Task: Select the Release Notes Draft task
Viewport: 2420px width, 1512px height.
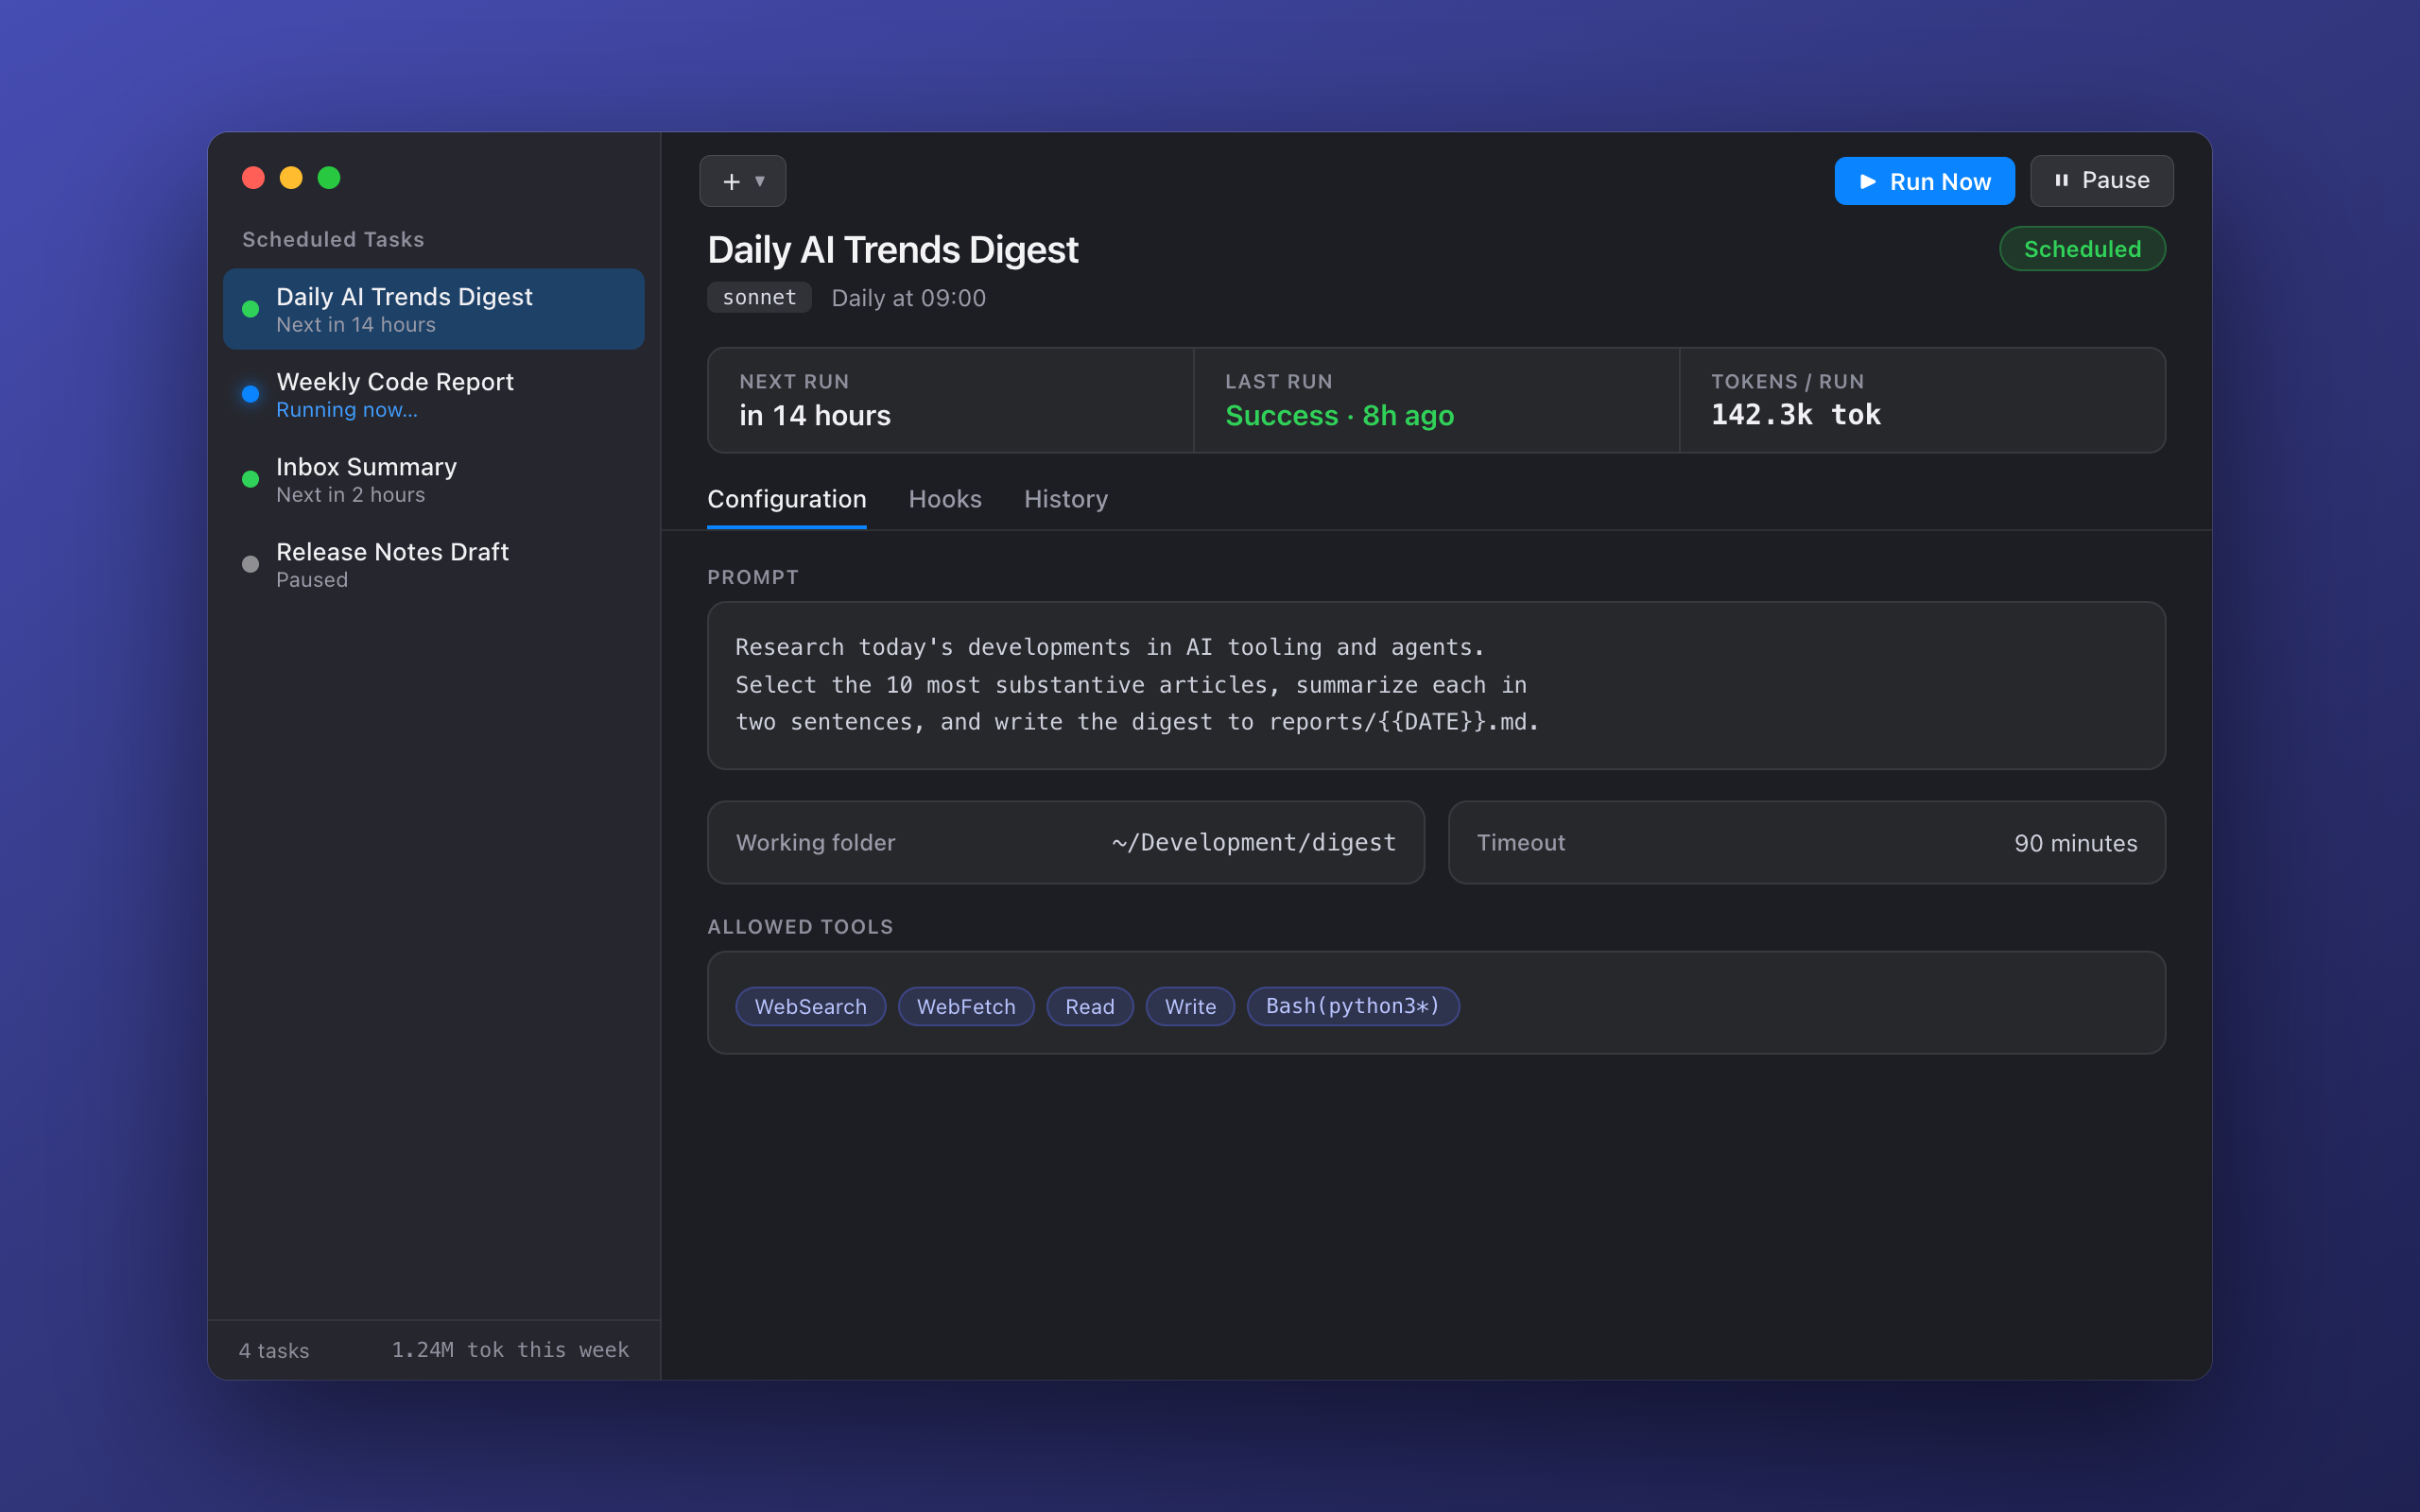Action: [433, 564]
